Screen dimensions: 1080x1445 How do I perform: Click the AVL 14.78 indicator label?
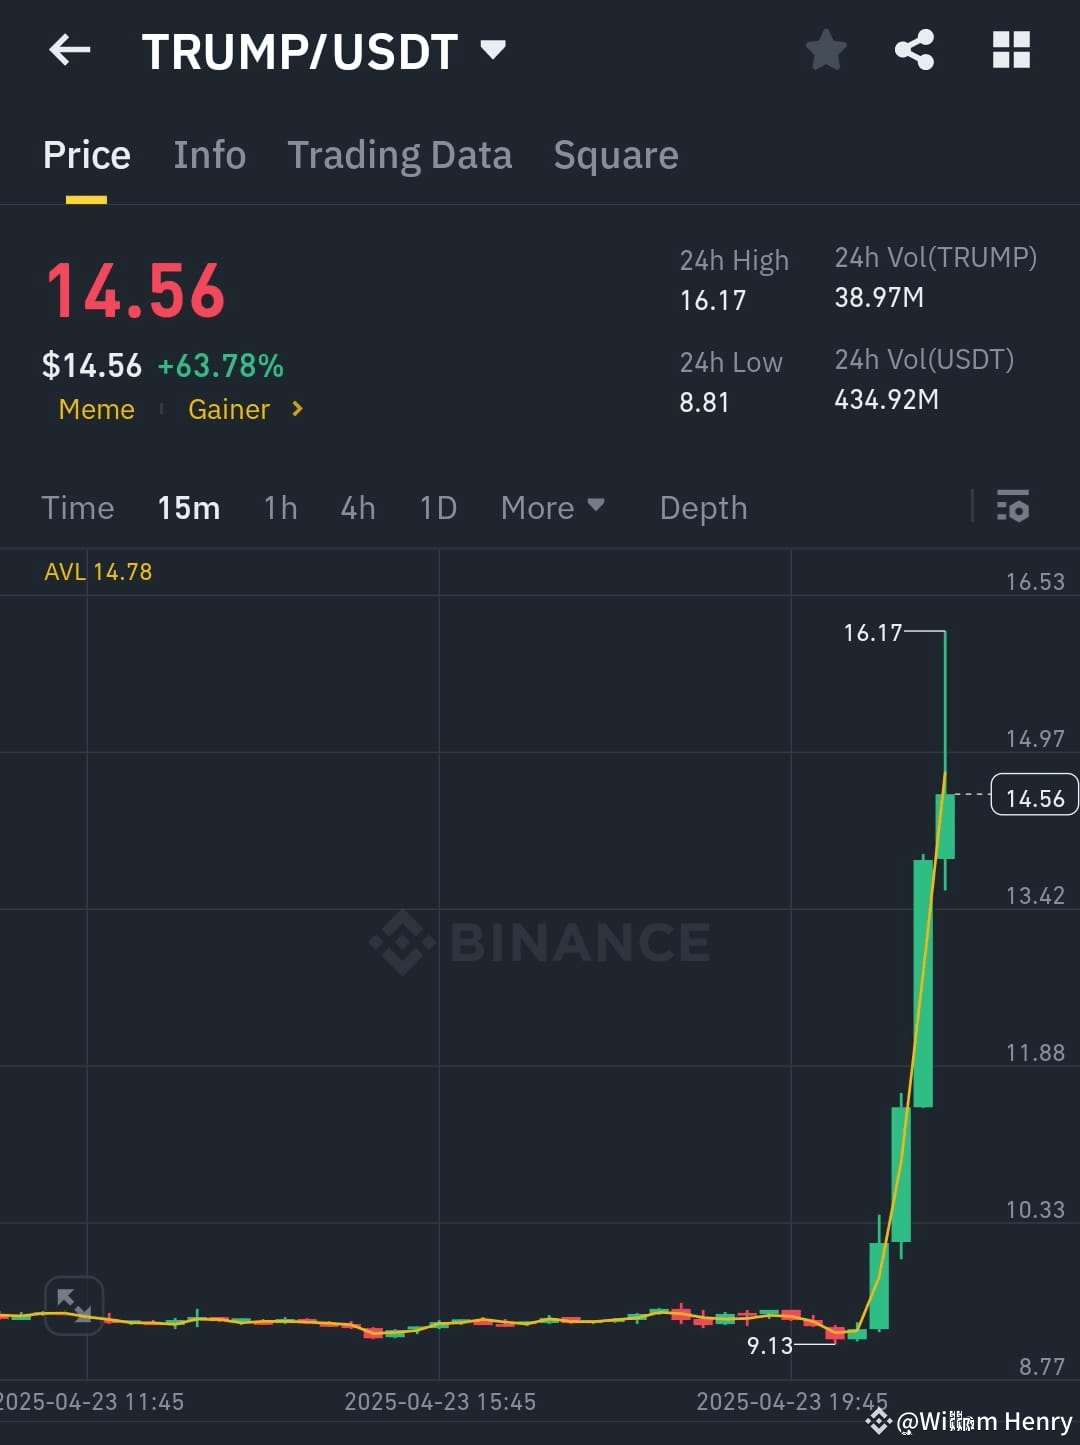point(98,572)
